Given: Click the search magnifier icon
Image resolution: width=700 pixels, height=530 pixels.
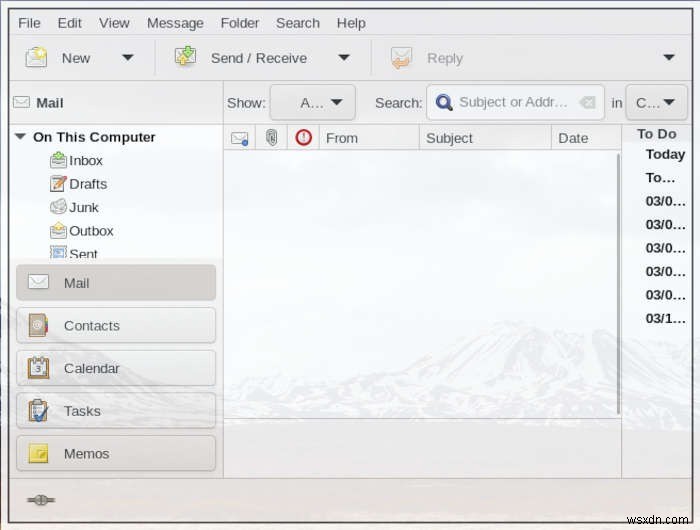Looking at the screenshot, I should point(444,102).
